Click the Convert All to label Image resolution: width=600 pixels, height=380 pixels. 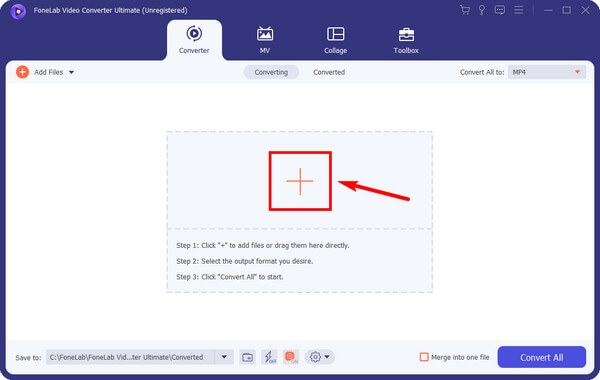click(482, 72)
